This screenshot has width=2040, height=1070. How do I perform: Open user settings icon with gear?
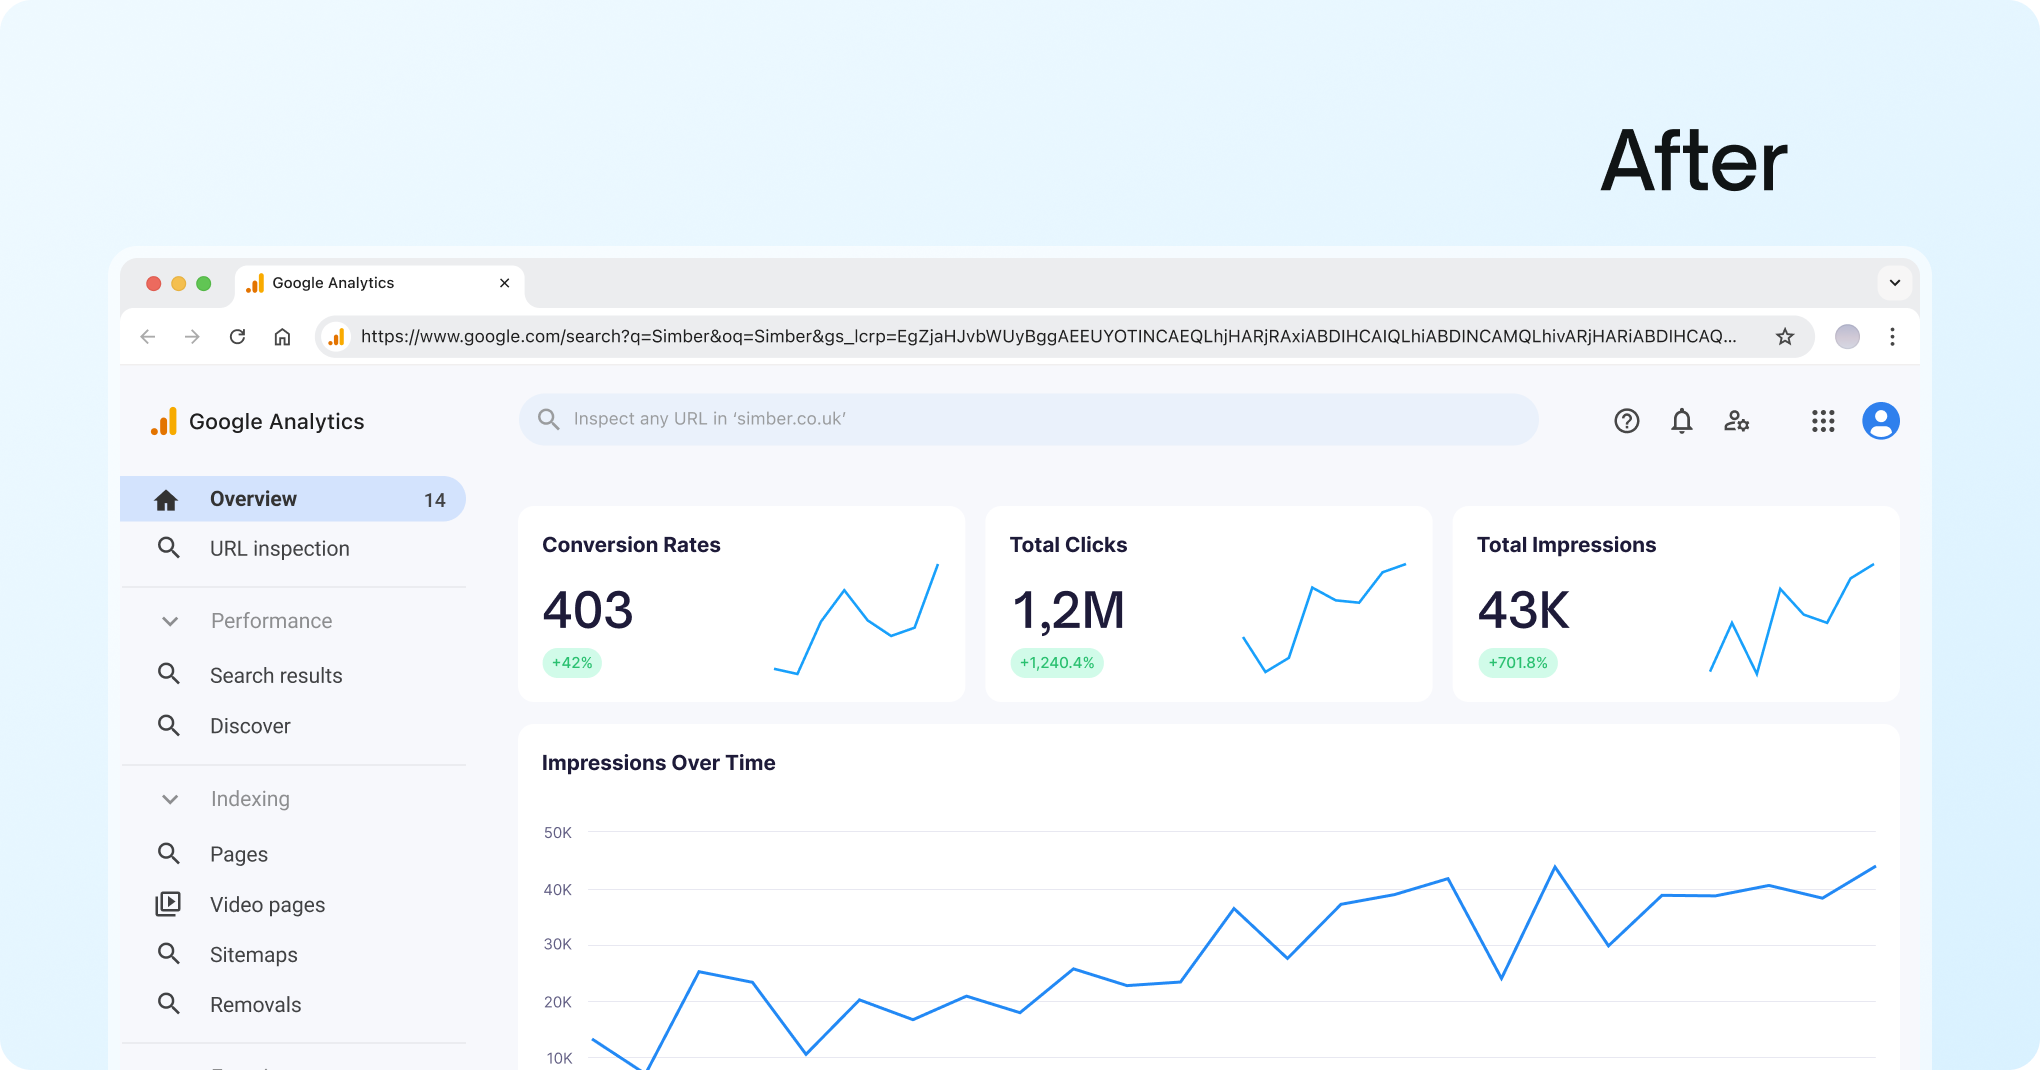(x=1736, y=421)
